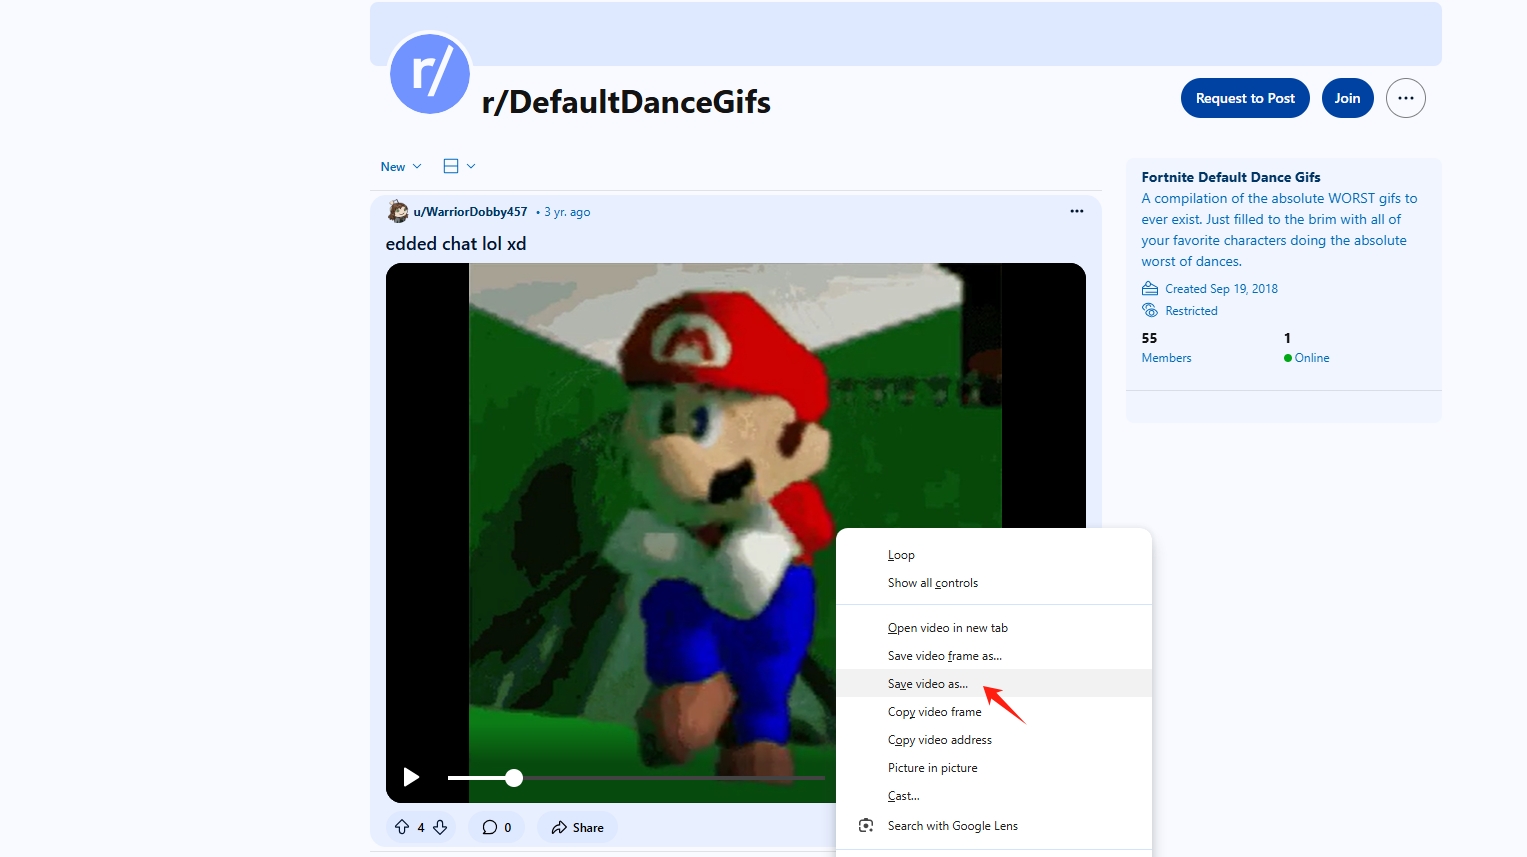1527x857 pixels.
Task: Click the 'Restricted' community status text
Action: point(1191,311)
